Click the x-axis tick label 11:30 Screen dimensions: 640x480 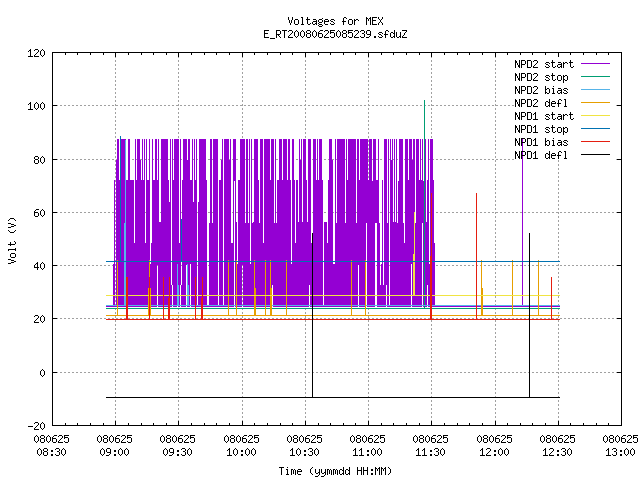click(431, 452)
